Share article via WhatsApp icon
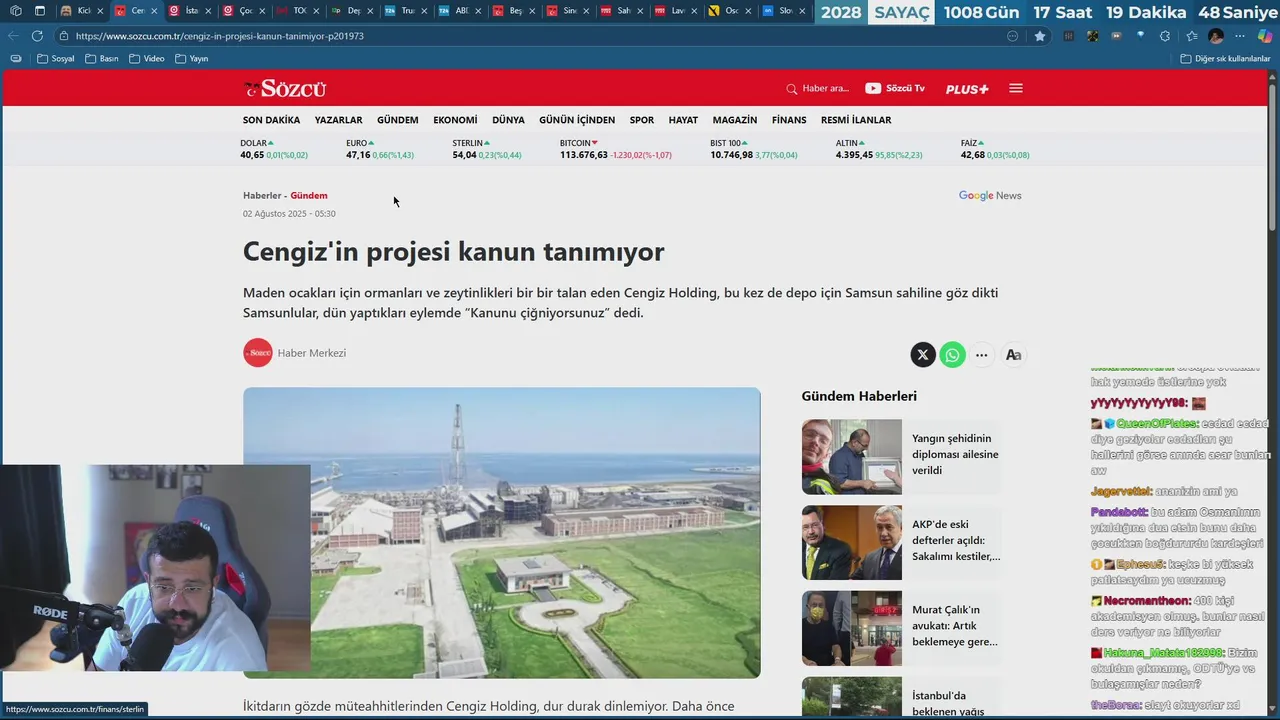This screenshot has width=1280, height=720. tap(953, 355)
